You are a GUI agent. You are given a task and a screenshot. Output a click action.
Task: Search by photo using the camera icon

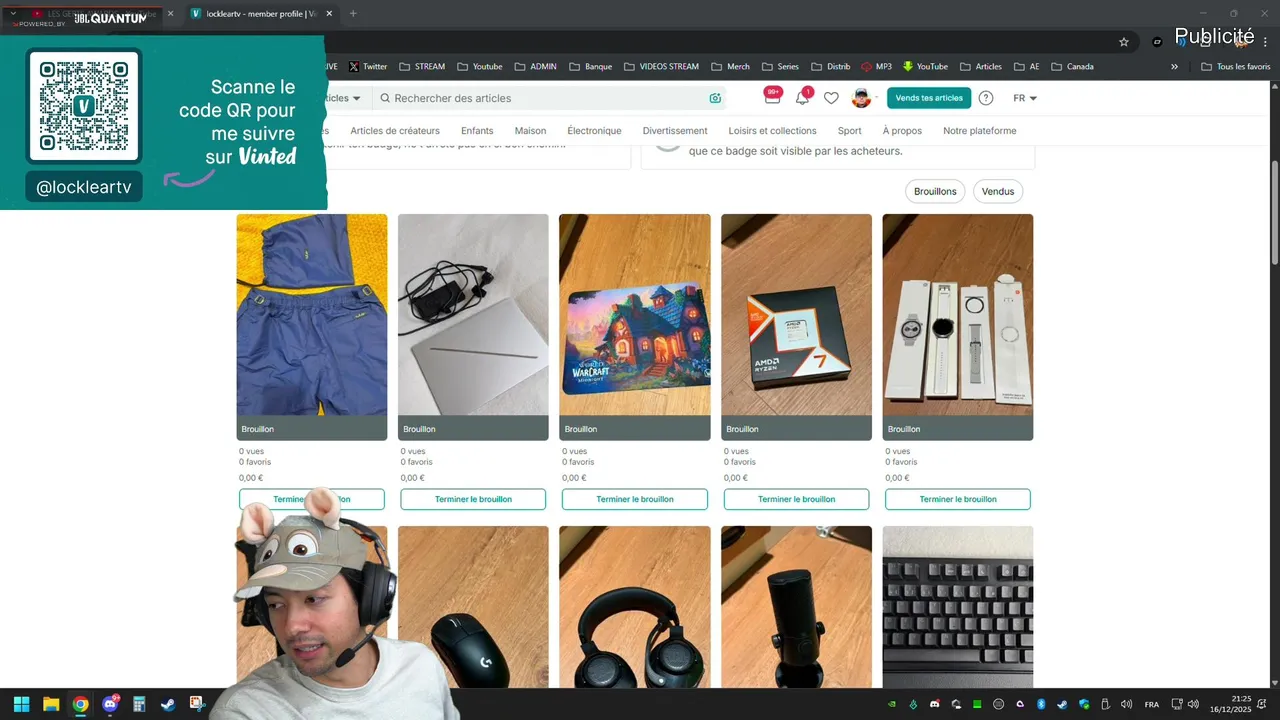pos(715,98)
